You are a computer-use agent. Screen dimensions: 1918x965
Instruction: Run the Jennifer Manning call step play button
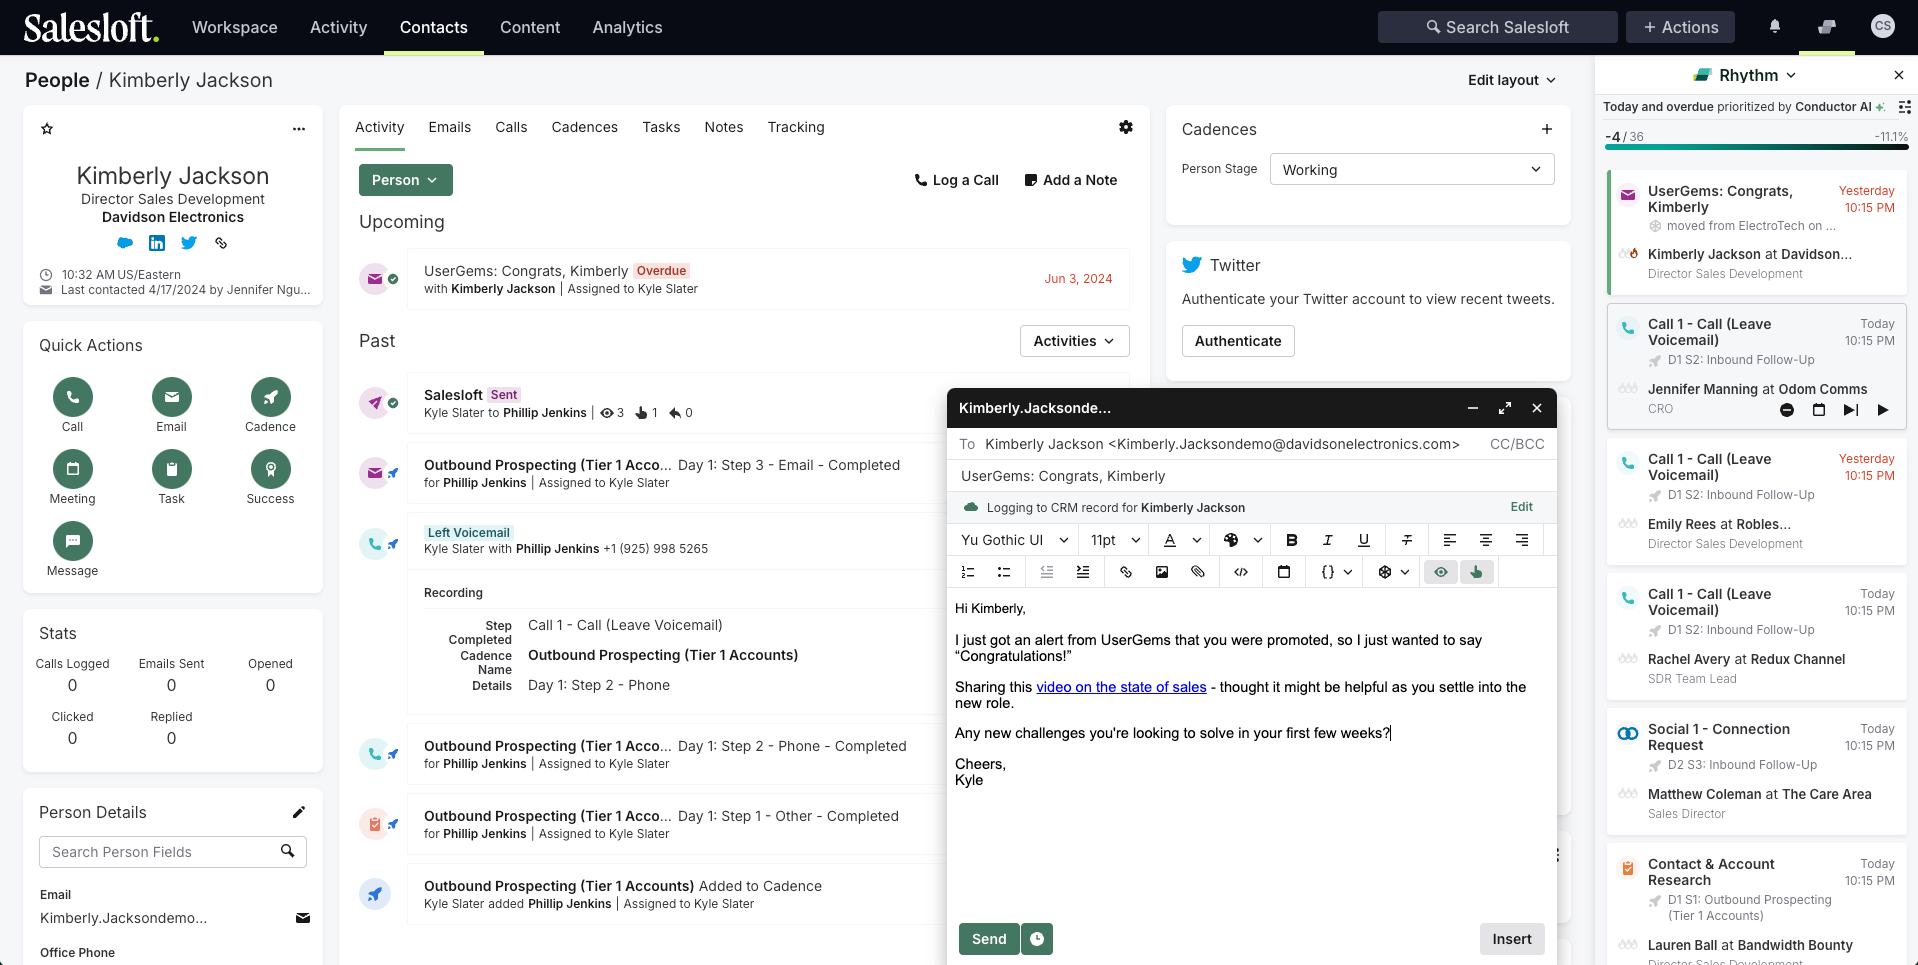point(1883,410)
